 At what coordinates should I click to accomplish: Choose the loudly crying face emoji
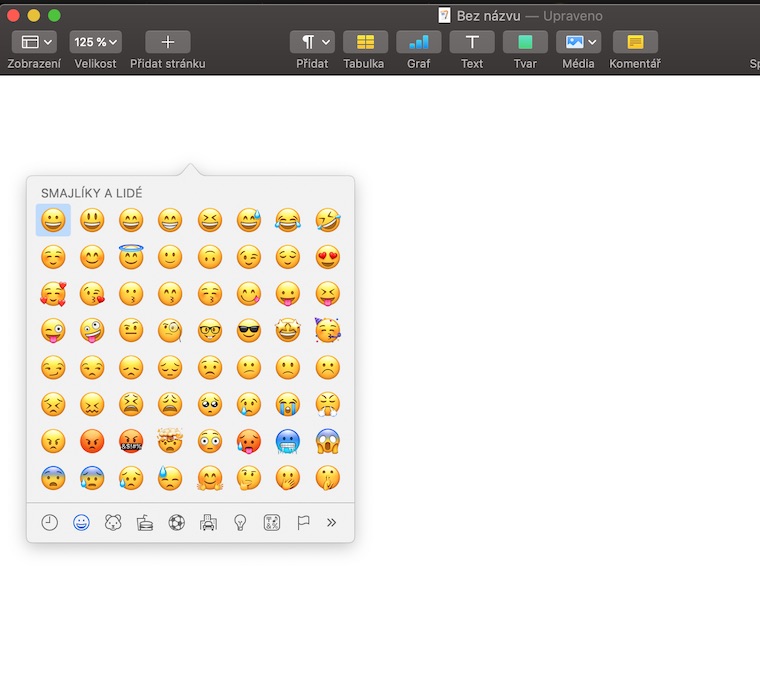tap(288, 404)
